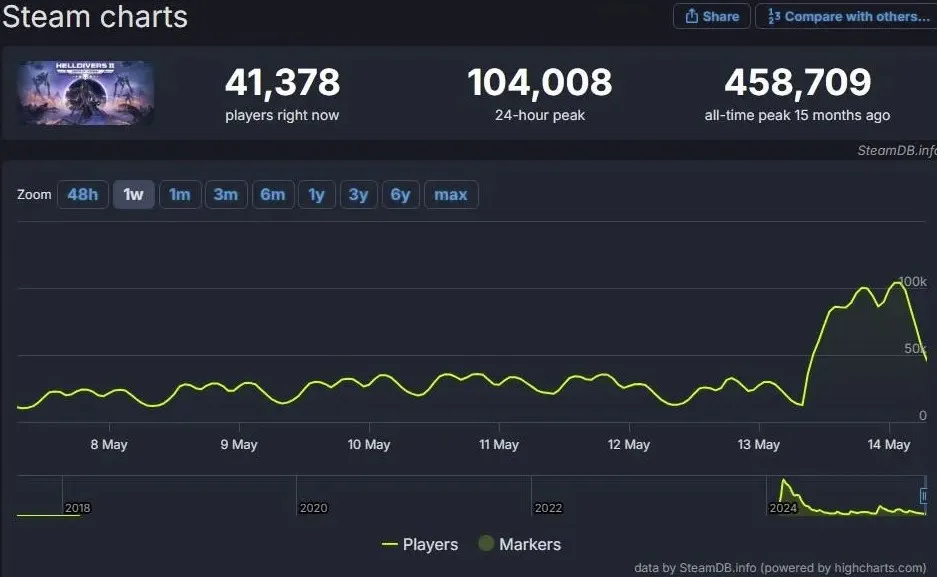
Task: Click the 458,709 all-time peak figure
Action: [x=798, y=82]
